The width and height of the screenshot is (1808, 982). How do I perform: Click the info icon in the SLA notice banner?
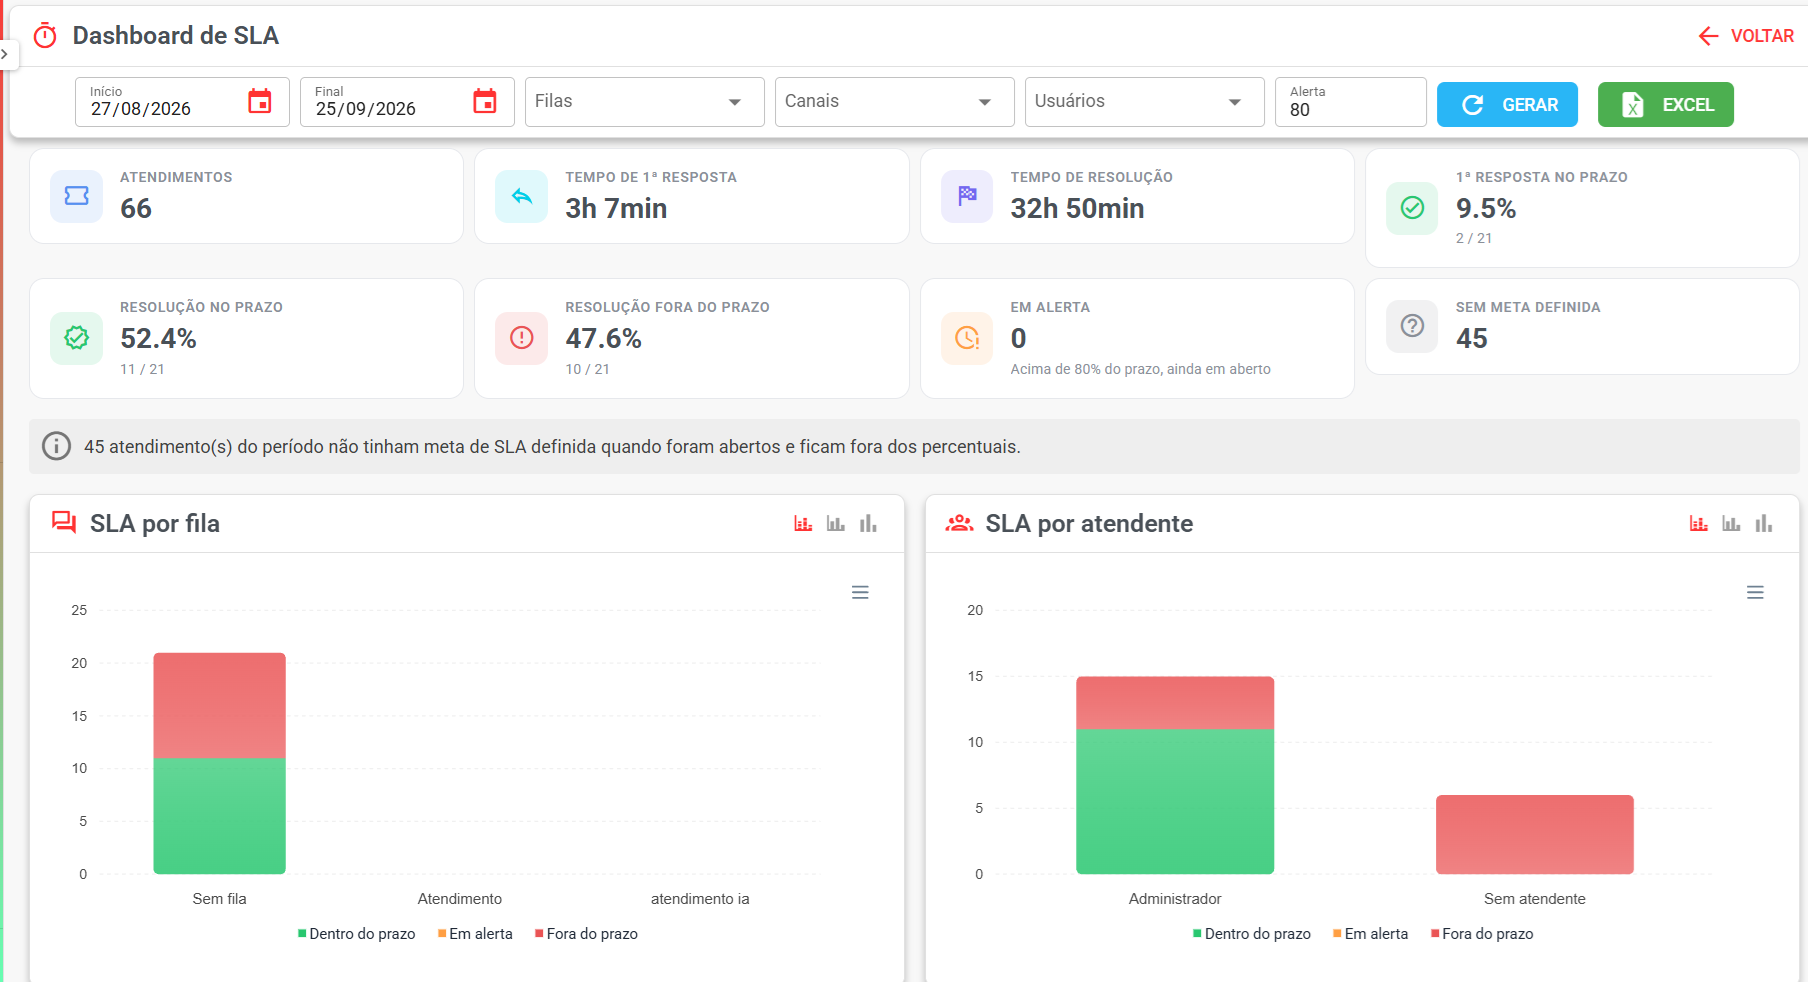56,446
